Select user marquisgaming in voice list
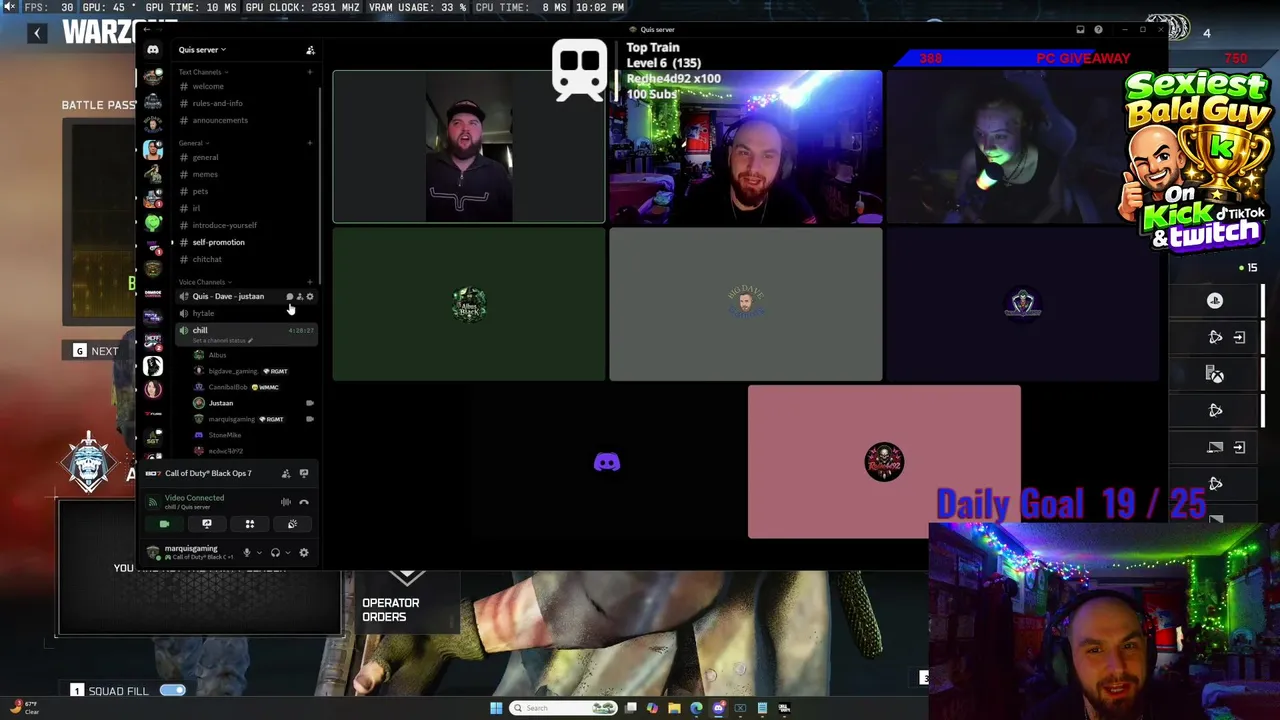Screen dimensions: 1280x720 coord(231,419)
